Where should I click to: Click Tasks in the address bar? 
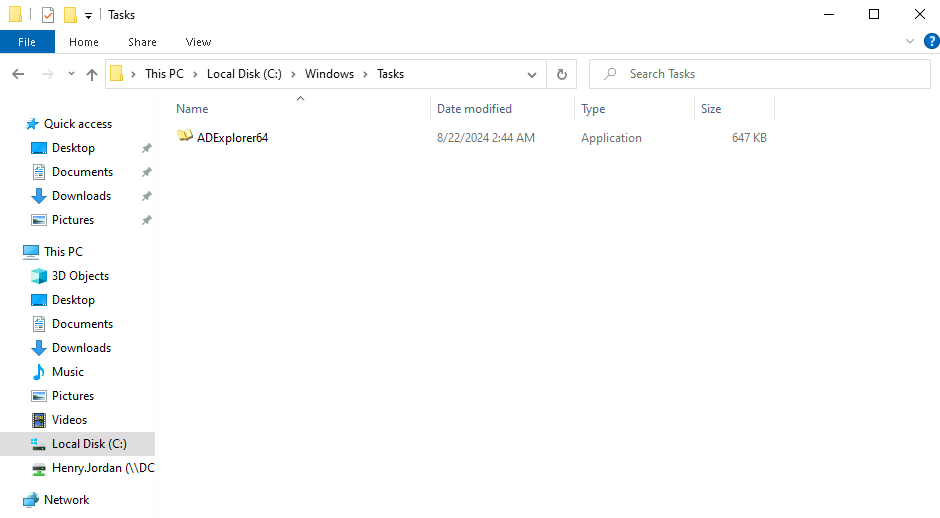390,74
